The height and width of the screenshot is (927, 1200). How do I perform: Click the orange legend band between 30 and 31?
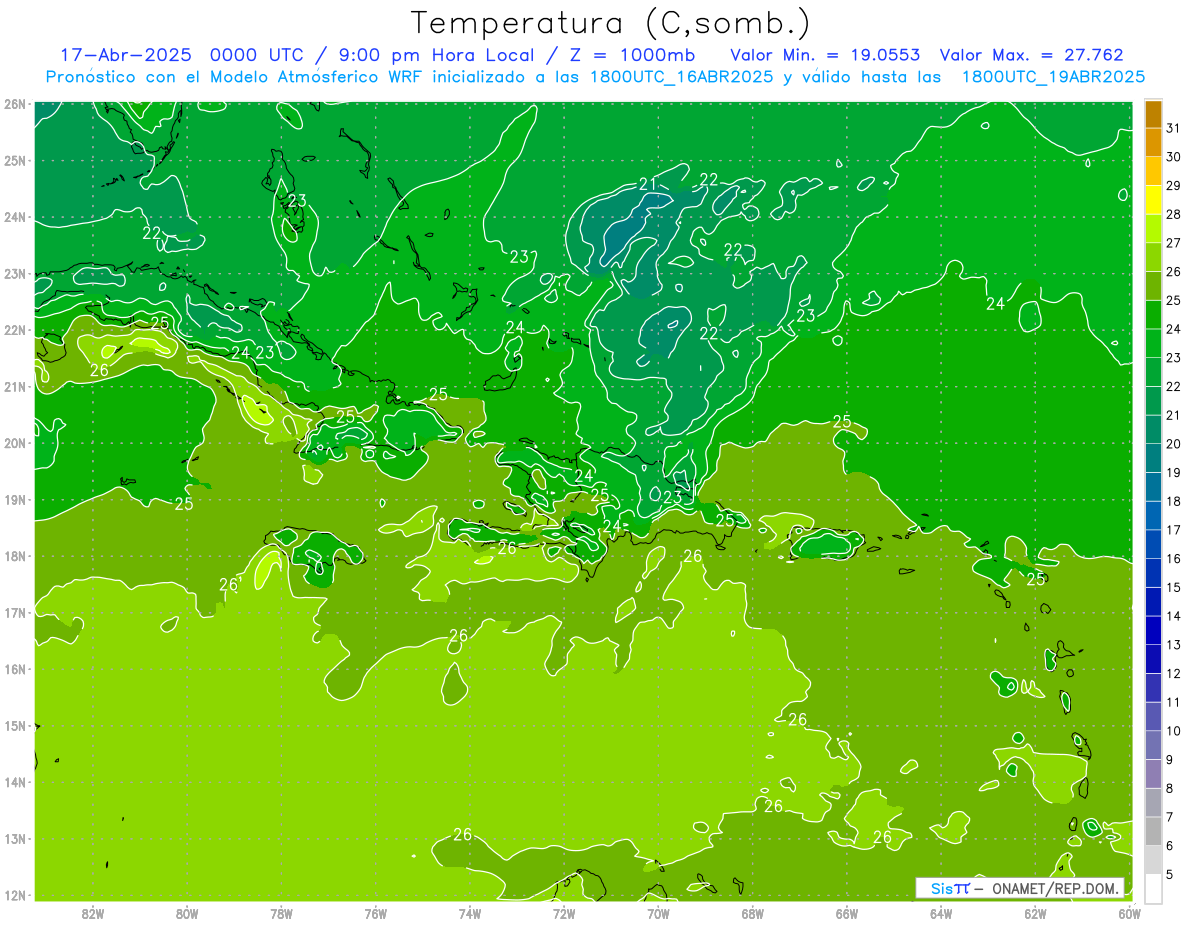tap(1153, 142)
